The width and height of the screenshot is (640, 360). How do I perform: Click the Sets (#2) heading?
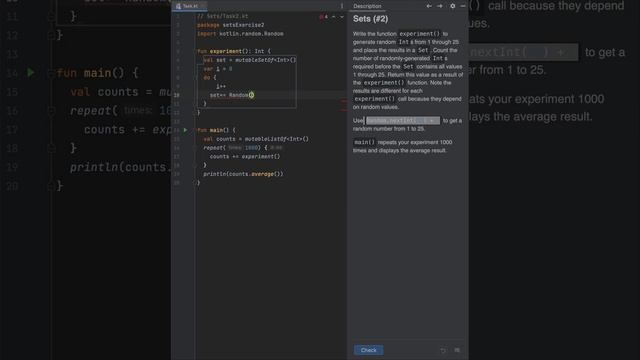371,19
